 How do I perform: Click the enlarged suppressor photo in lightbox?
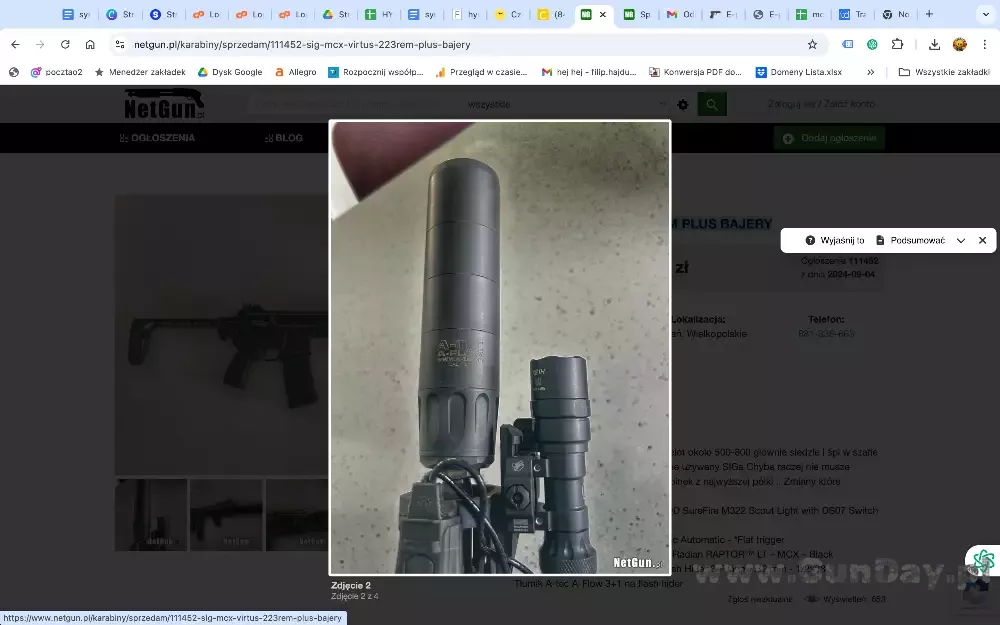(x=499, y=348)
